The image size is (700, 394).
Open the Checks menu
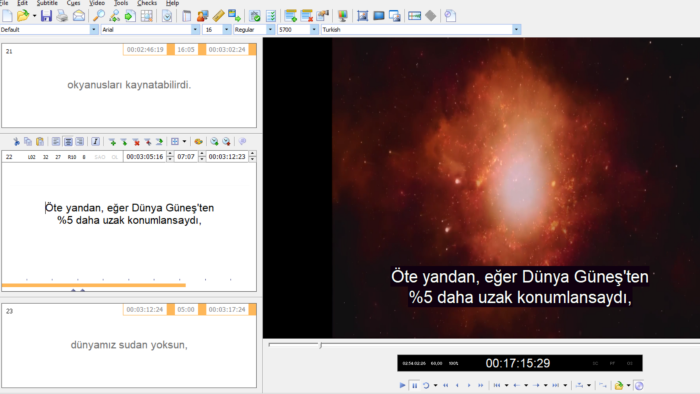coord(147,3)
